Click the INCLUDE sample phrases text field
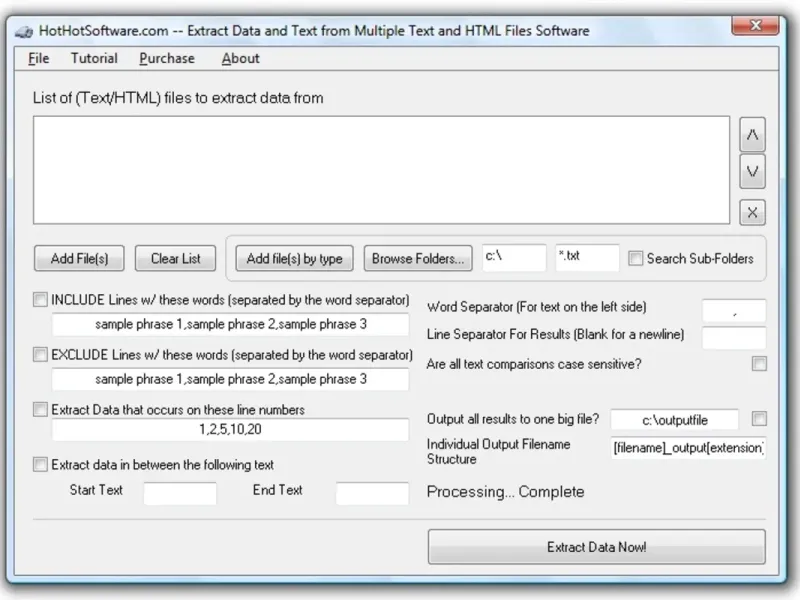 click(231, 324)
